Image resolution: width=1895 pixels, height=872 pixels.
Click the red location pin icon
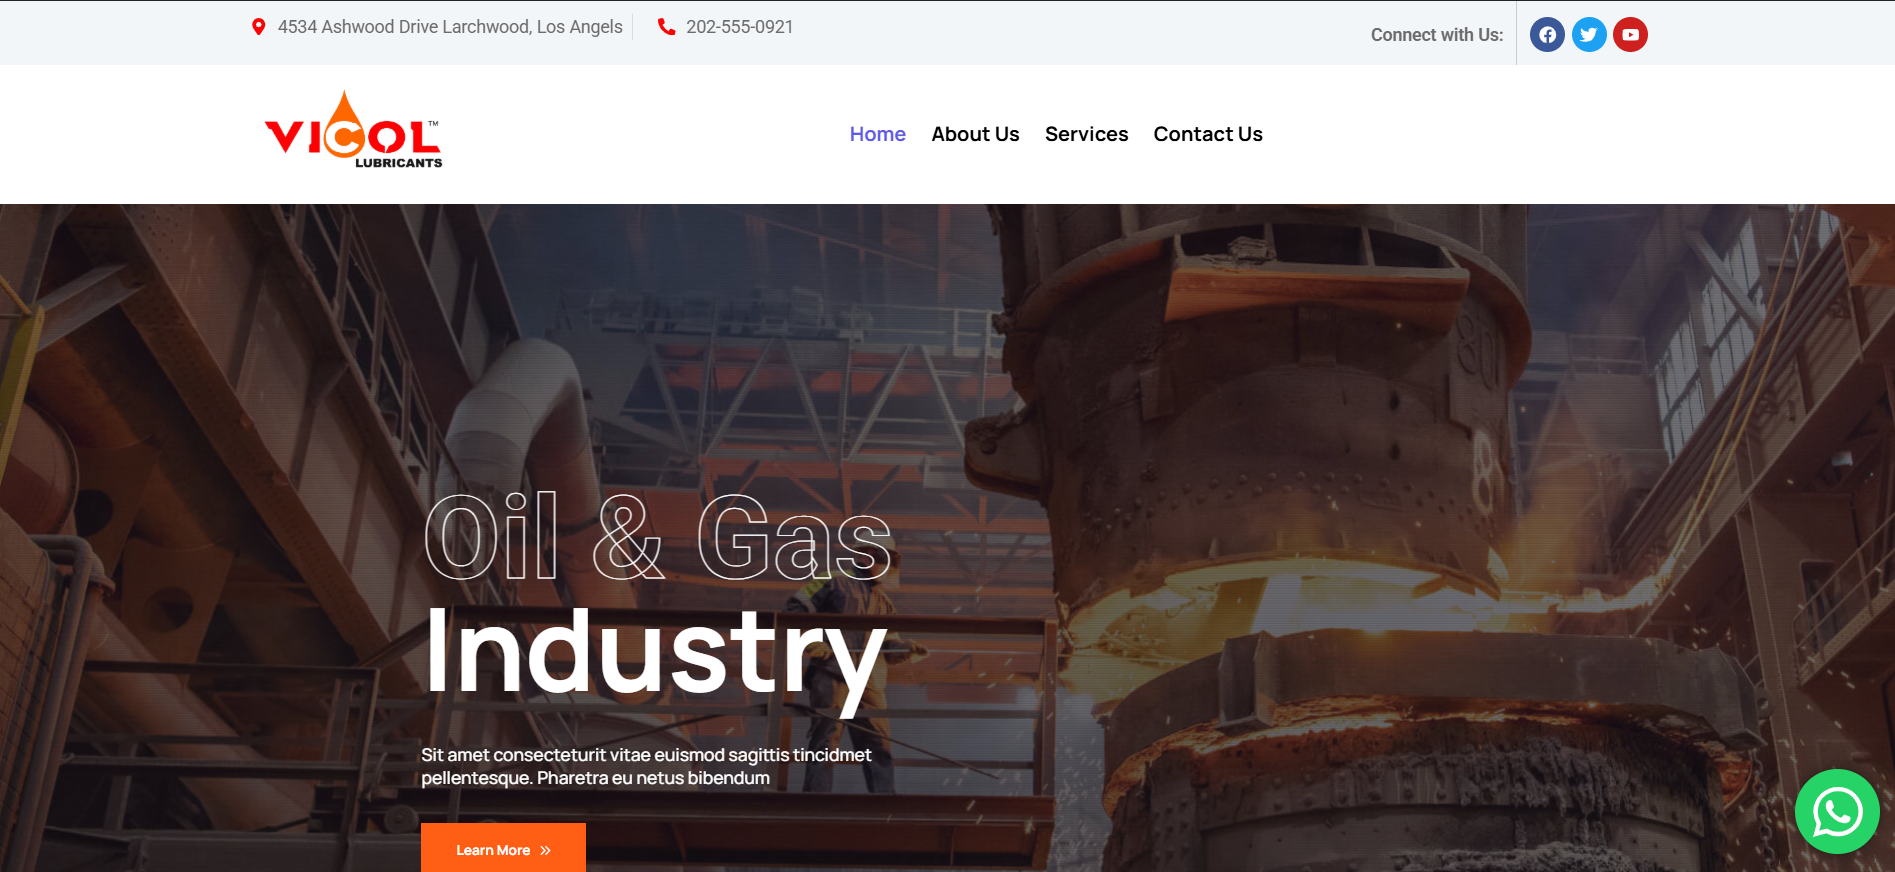click(258, 27)
